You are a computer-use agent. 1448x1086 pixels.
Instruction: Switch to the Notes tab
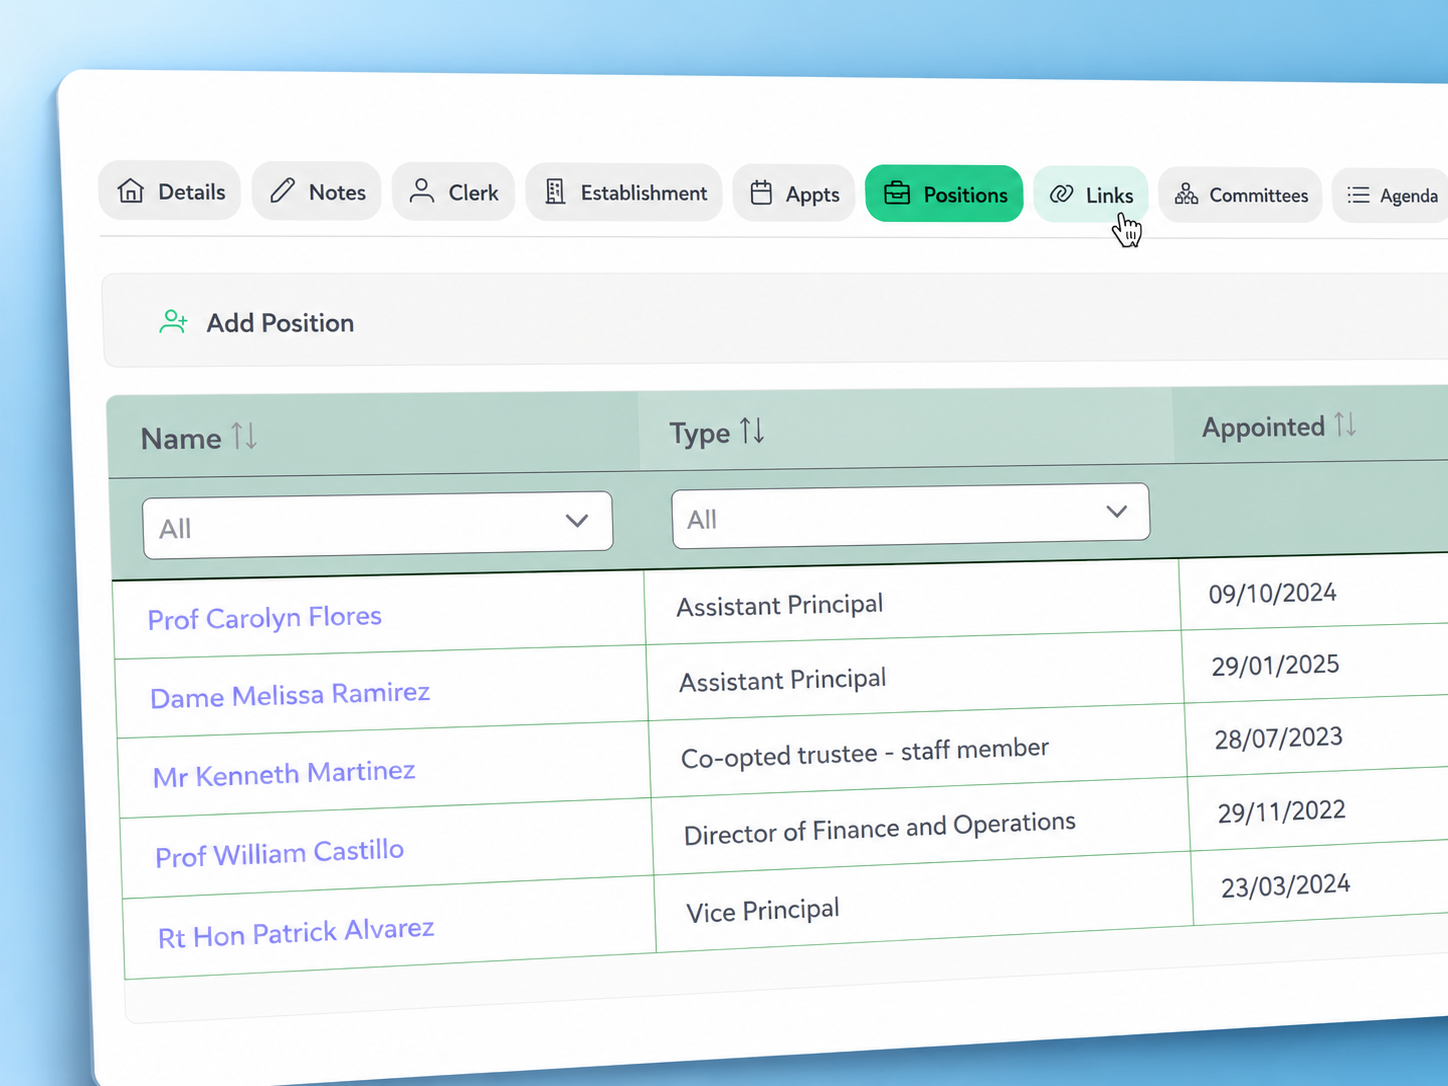pyautogui.click(x=317, y=191)
